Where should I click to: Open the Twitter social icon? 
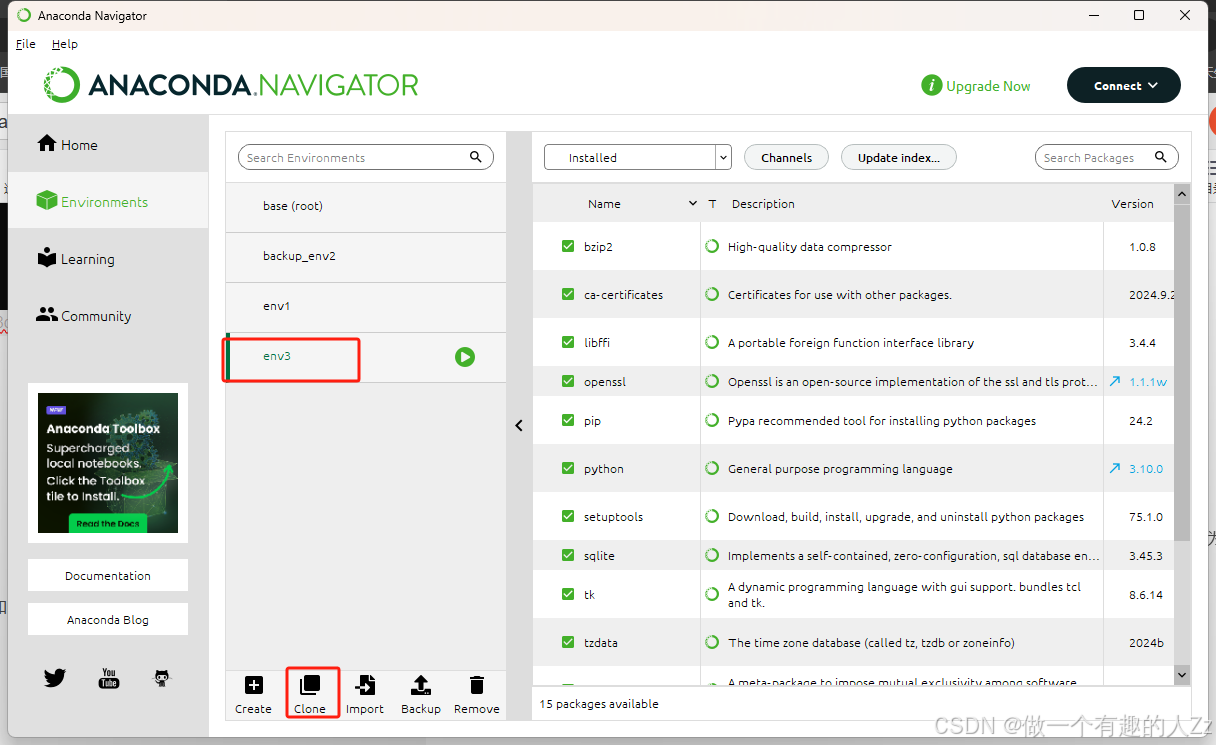(x=55, y=678)
